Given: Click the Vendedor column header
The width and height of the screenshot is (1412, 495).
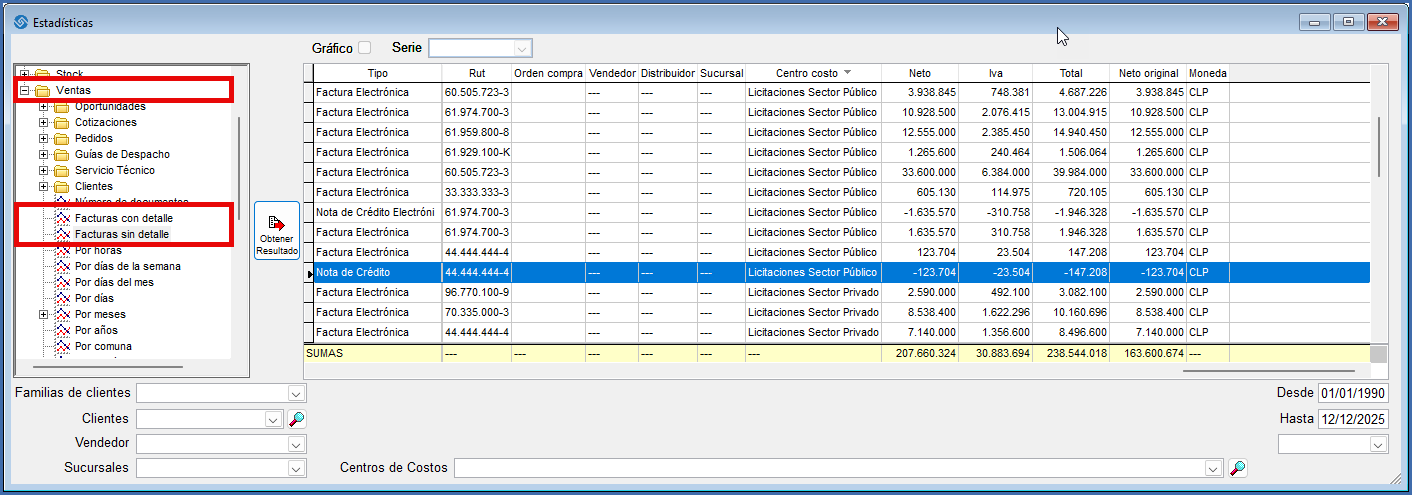Looking at the screenshot, I should 612,73.
